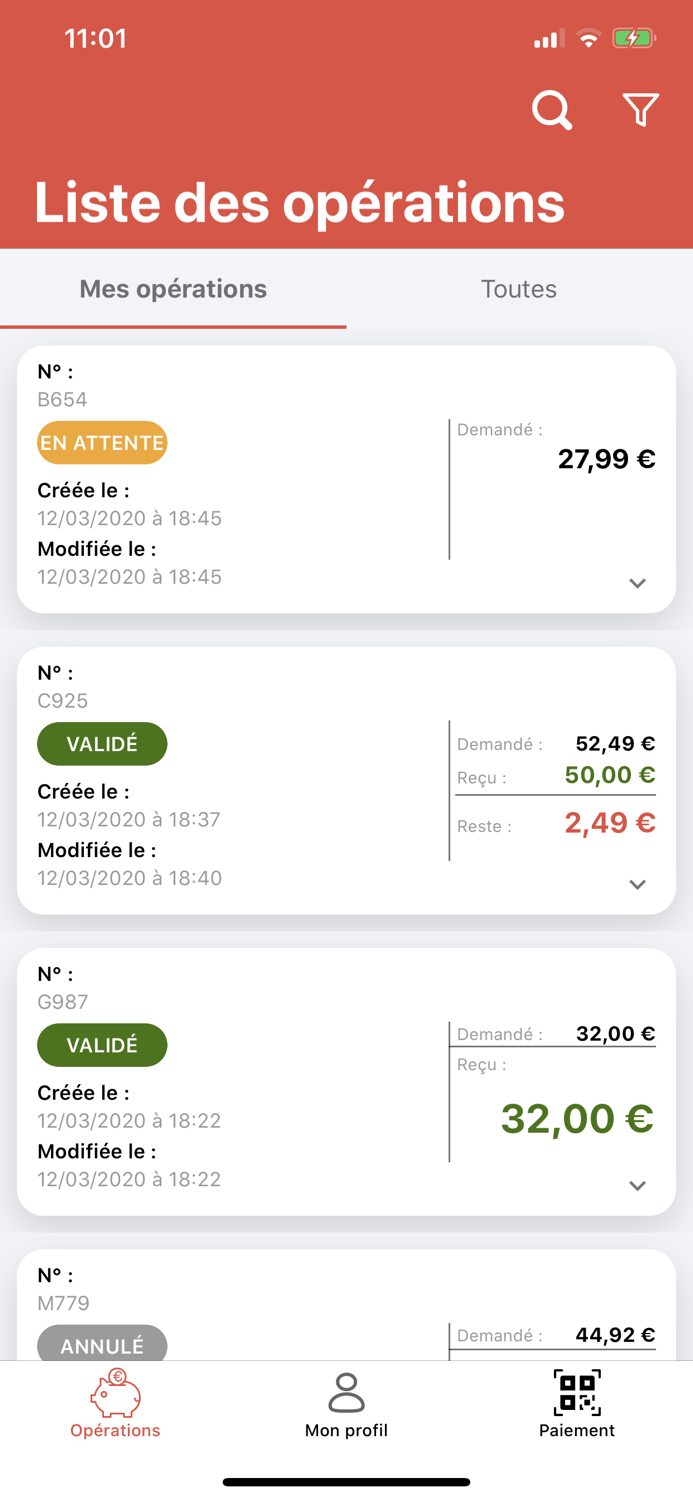Tap the battery charging indicator
This screenshot has height=1500, width=693.
[x=633, y=39]
